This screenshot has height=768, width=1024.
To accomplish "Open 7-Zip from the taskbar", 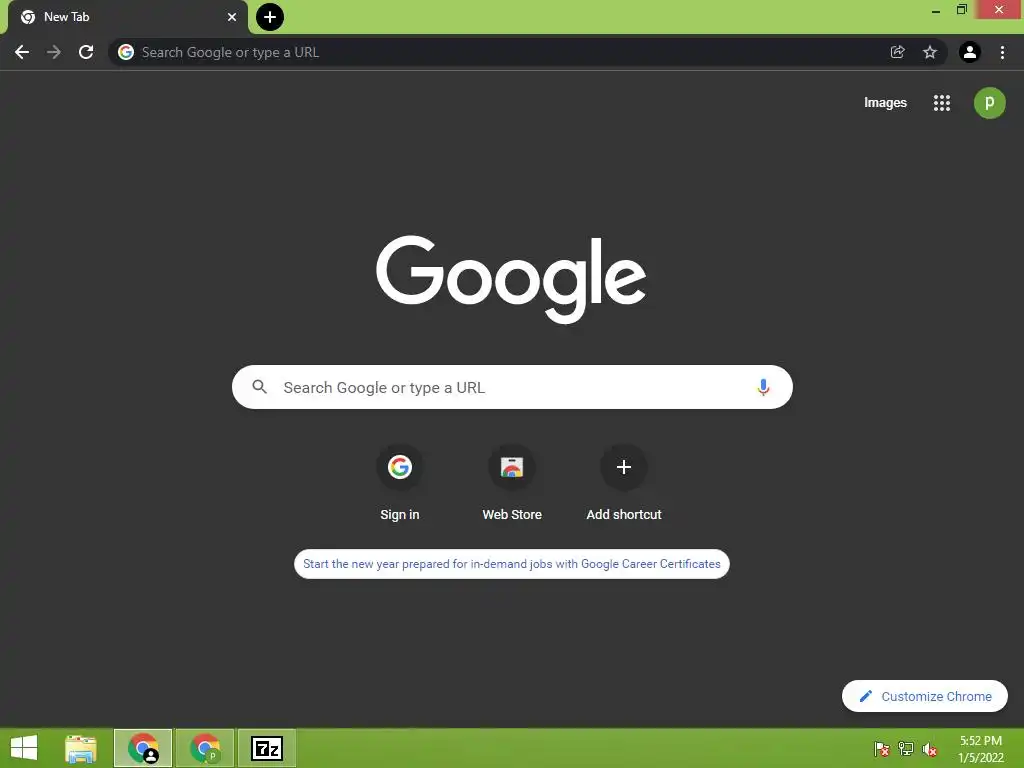I will coord(267,748).
